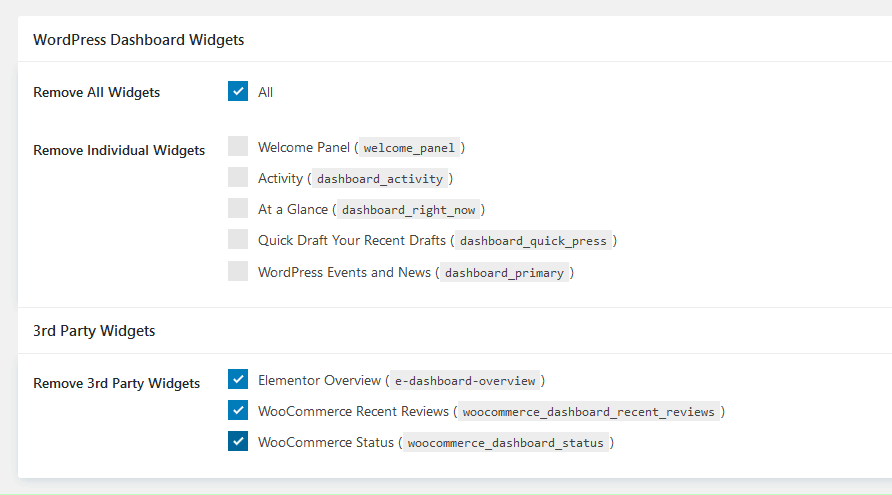Select the WordPress Events and News checkbox
892x495 pixels.
point(238,271)
